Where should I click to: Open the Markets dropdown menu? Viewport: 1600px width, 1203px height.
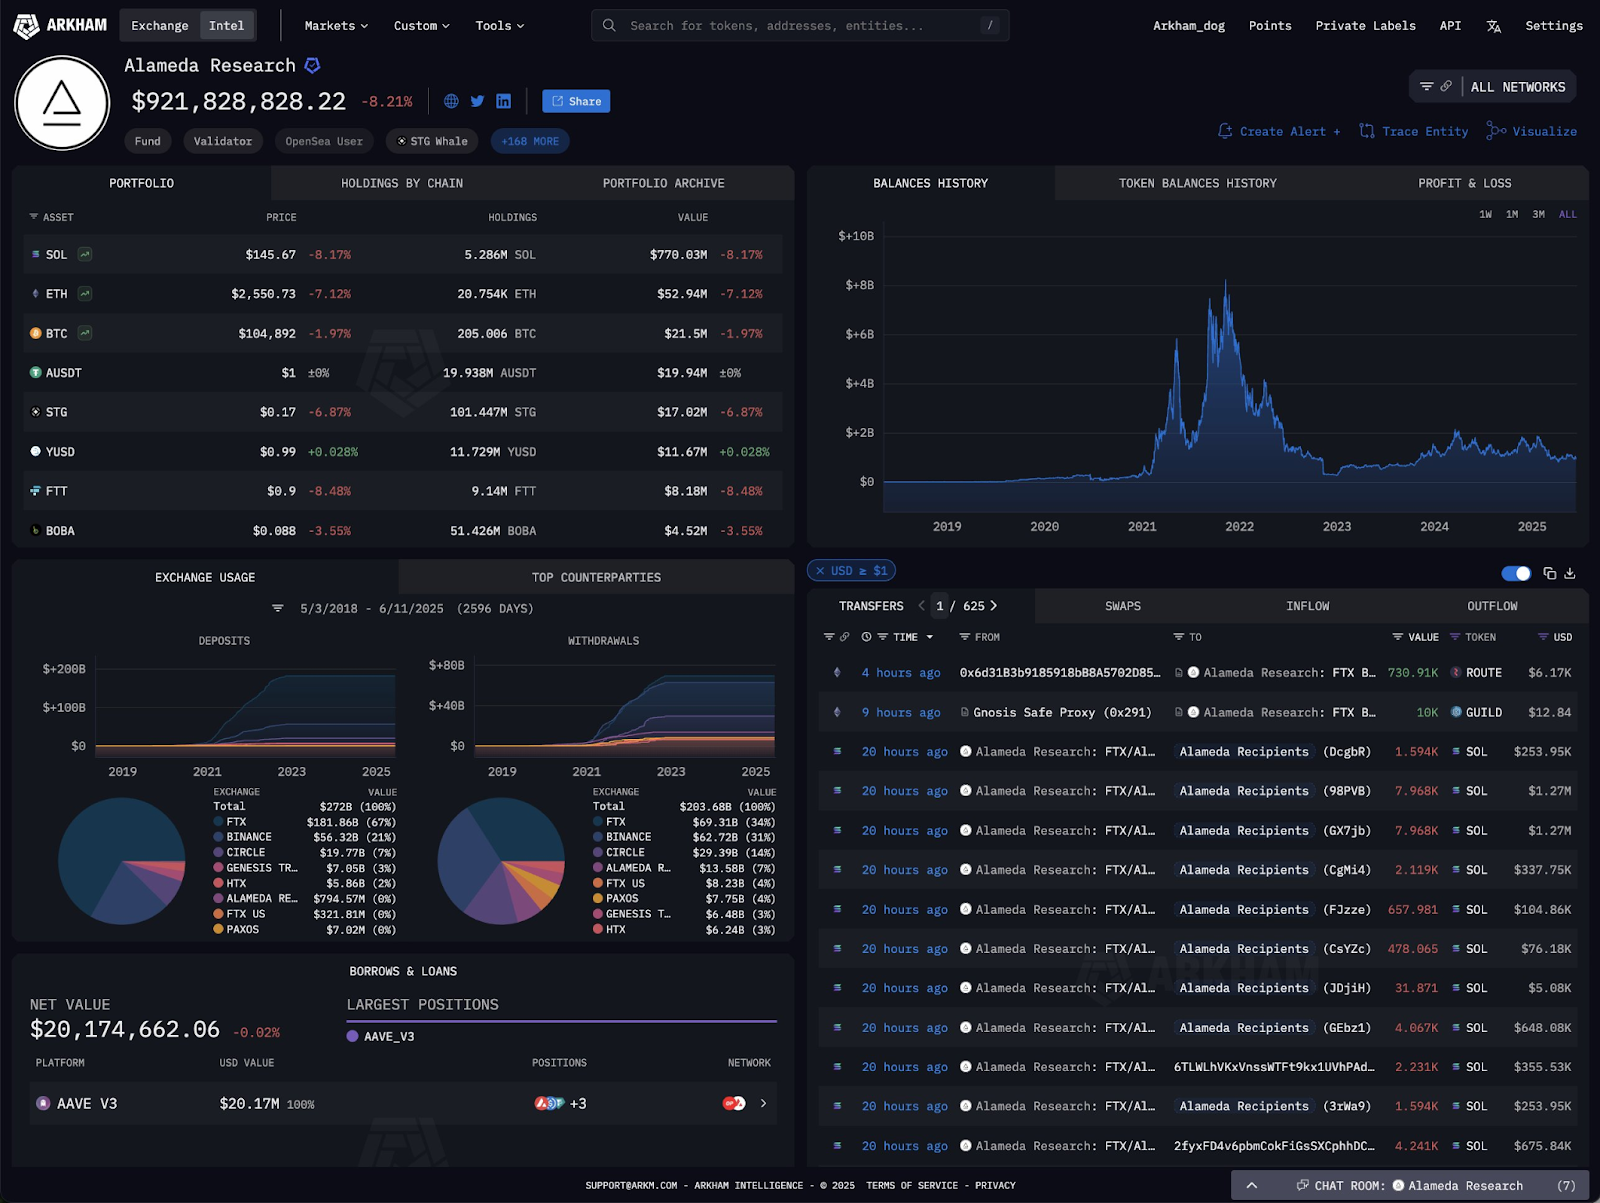(x=334, y=25)
